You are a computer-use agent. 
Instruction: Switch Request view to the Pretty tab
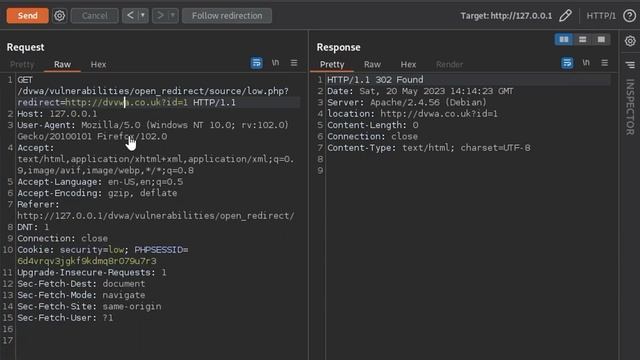[22, 64]
